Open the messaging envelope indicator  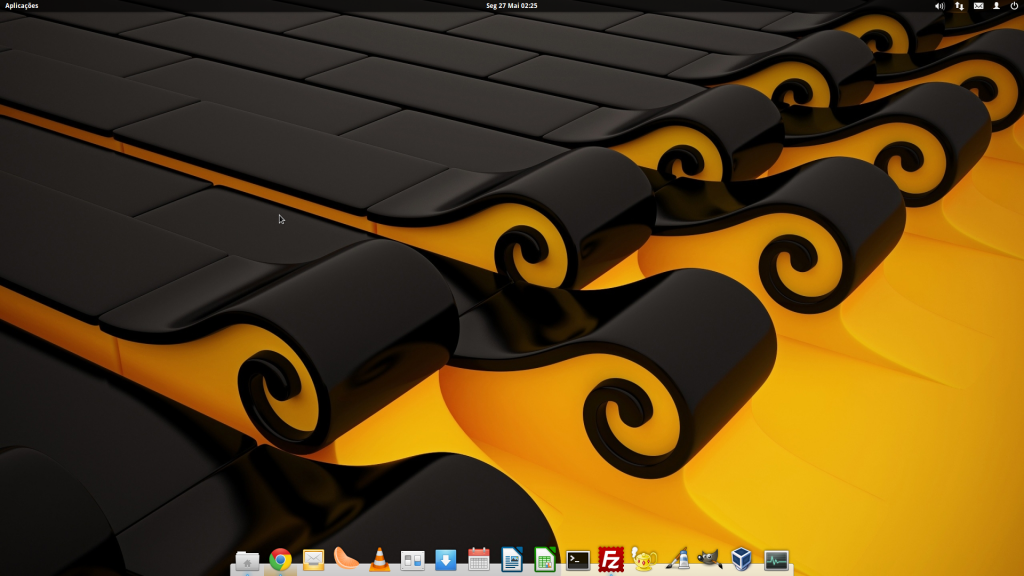click(978, 6)
